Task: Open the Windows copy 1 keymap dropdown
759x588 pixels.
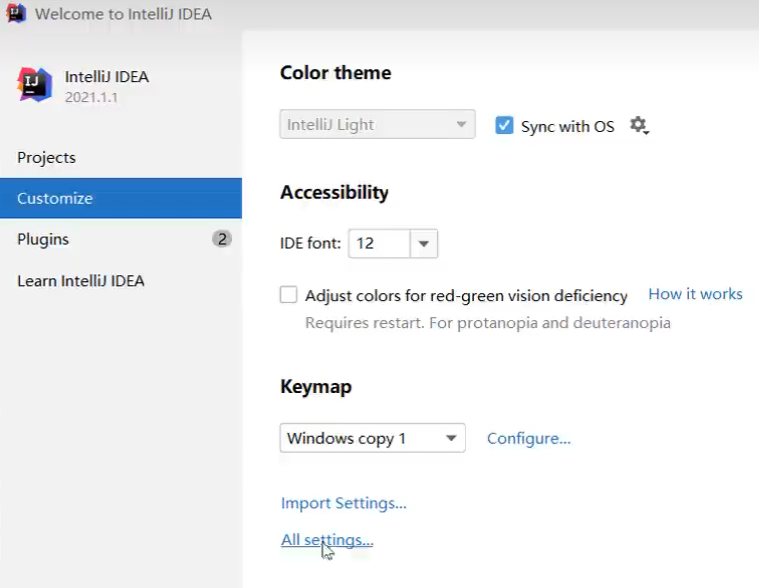Action: (373, 438)
